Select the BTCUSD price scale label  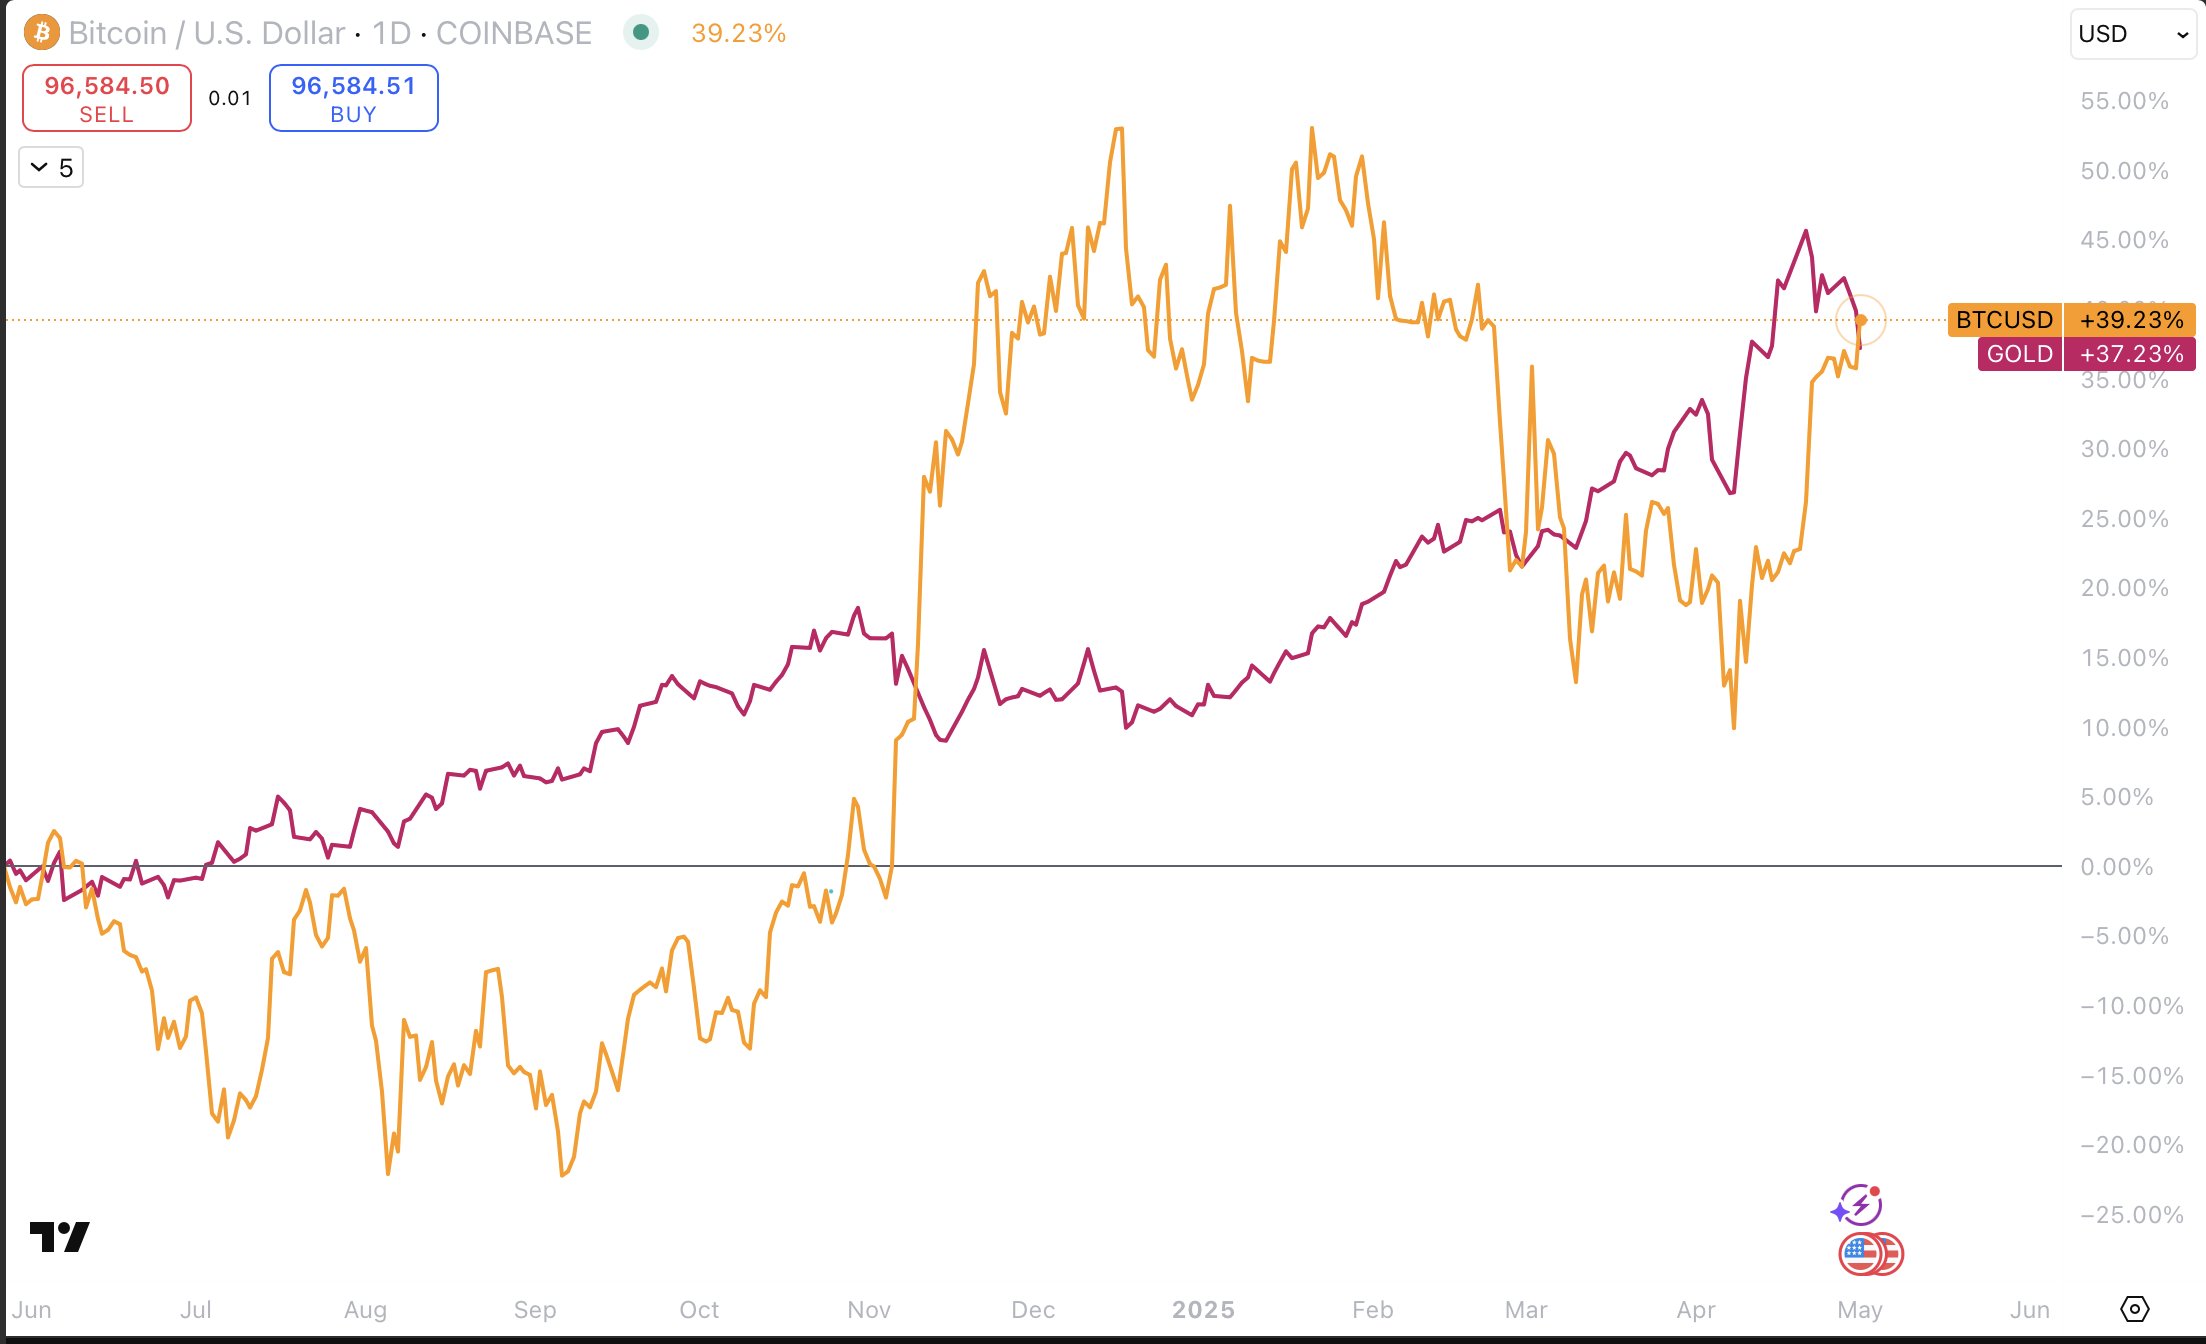pos(2004,320)
